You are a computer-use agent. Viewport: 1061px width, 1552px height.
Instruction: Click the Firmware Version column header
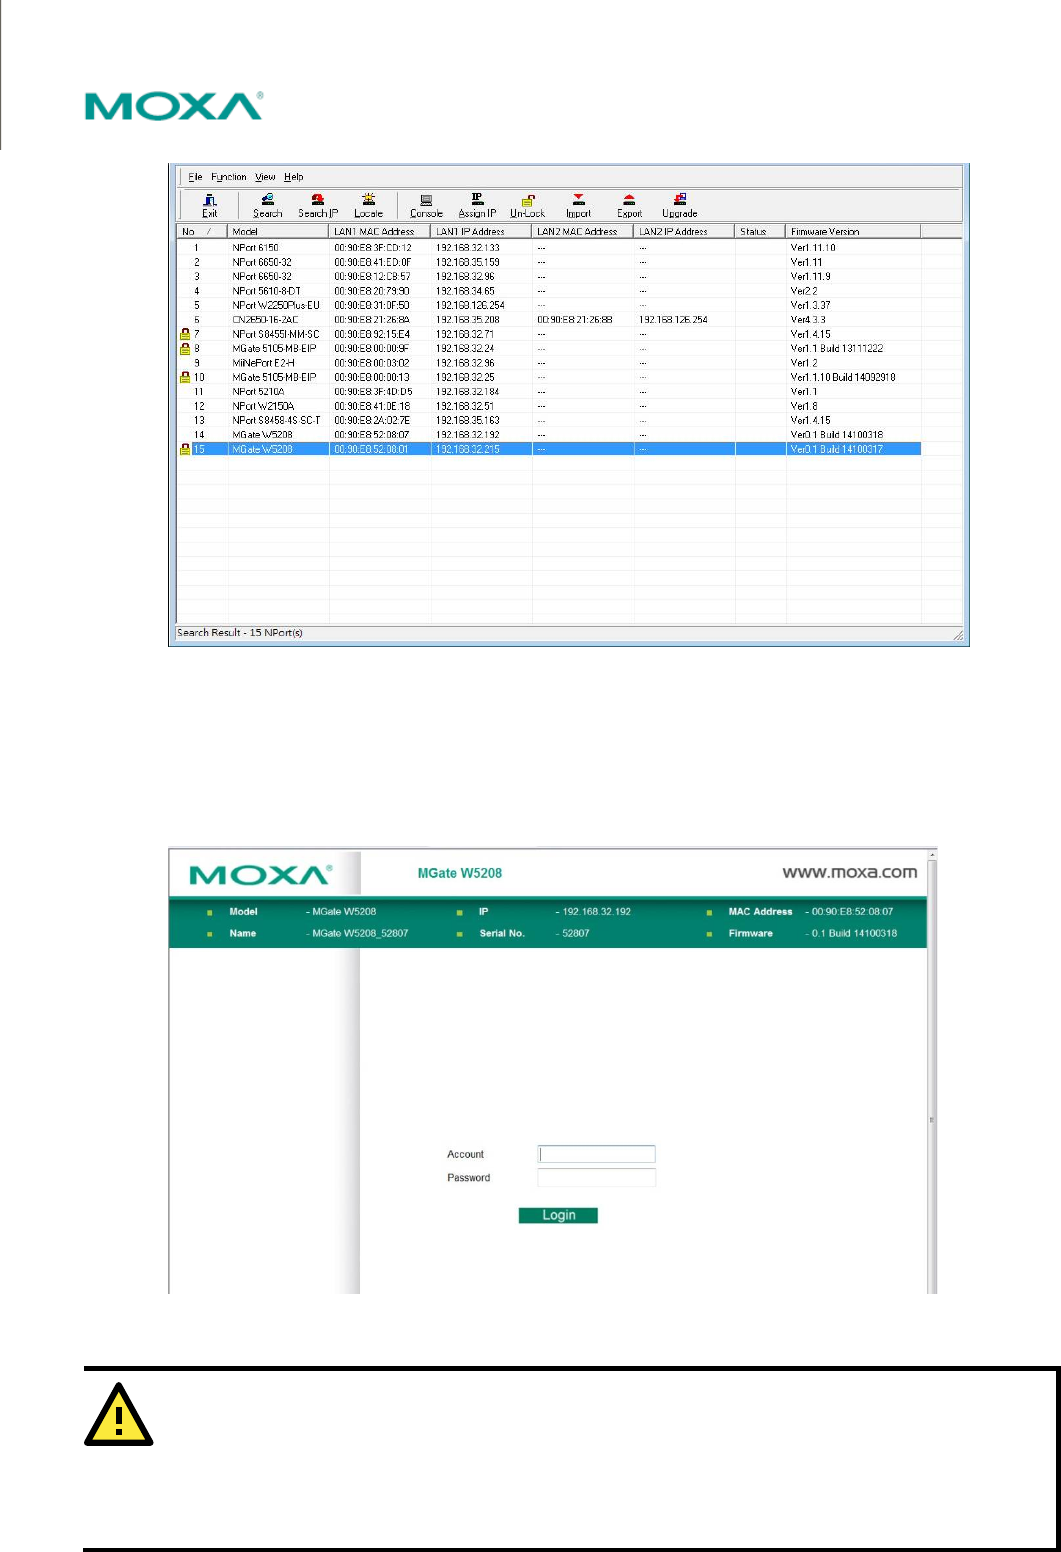[x=853, y=231]
